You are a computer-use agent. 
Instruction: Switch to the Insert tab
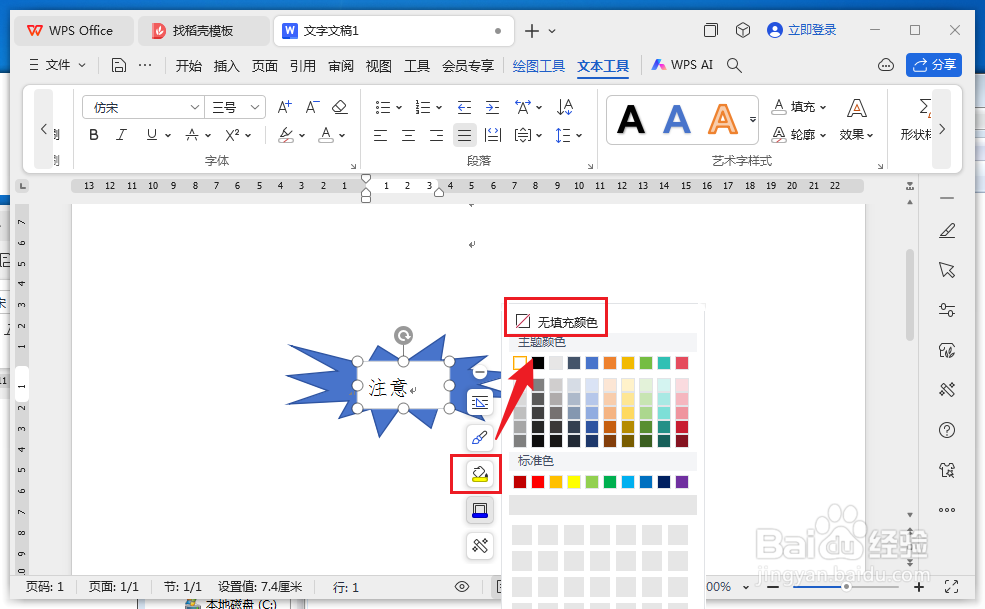point(226,66)
